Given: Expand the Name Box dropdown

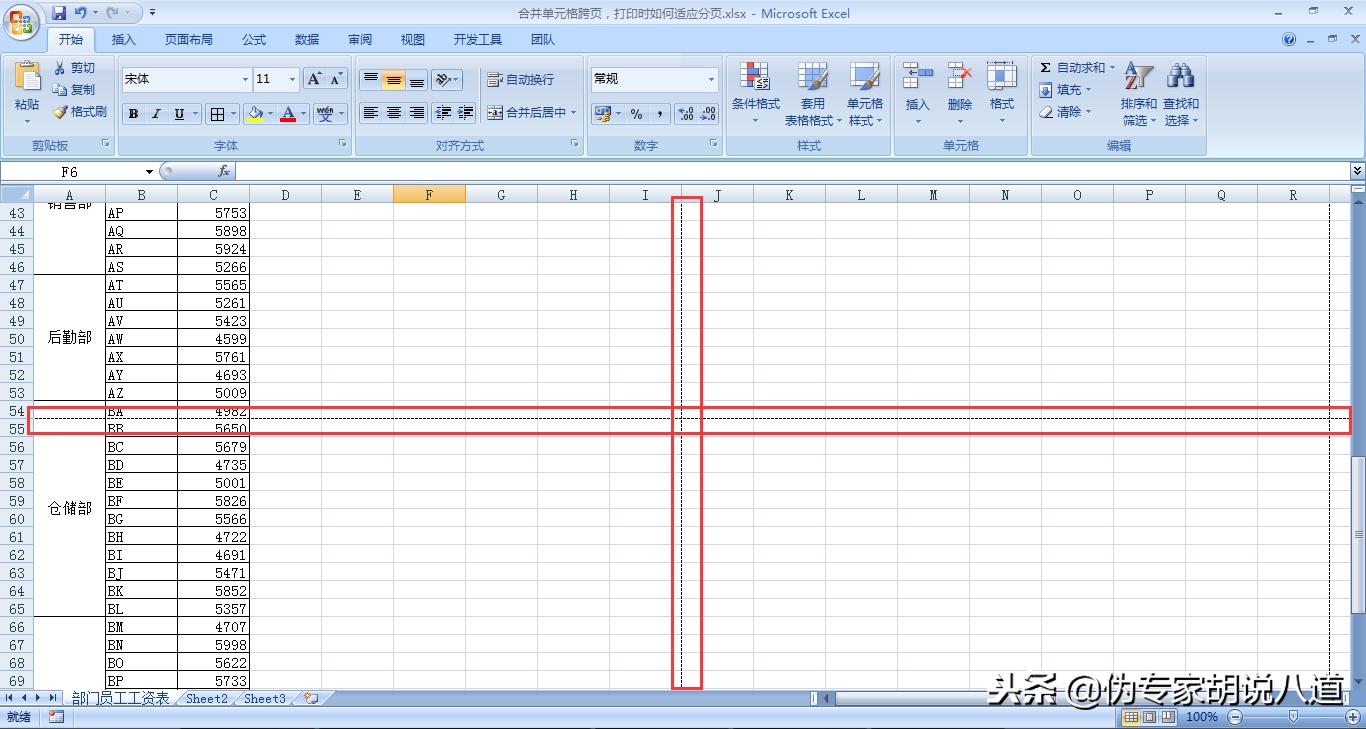Looking at the screenshot, I should [x=149, y=172].
